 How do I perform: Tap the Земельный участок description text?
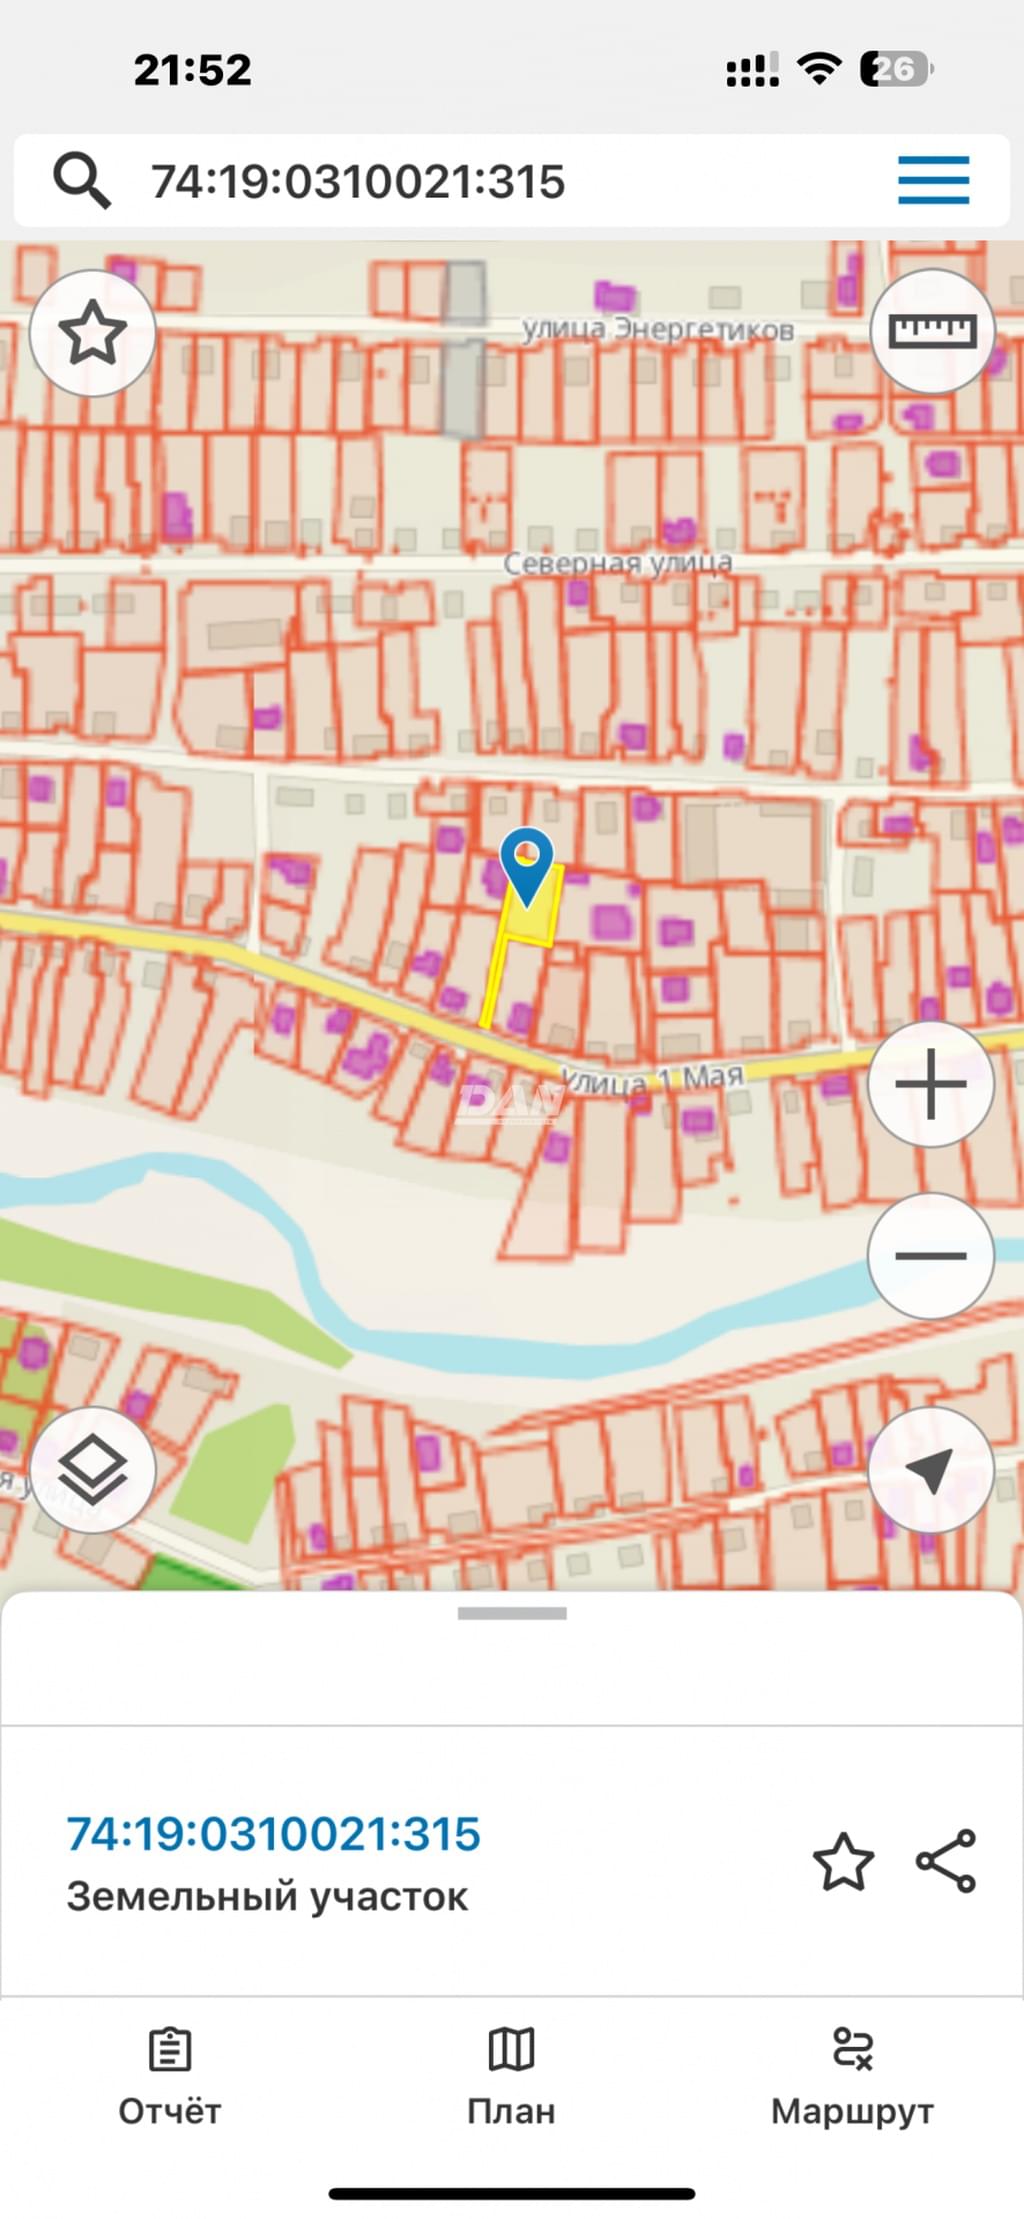[x=267, y=1897]
